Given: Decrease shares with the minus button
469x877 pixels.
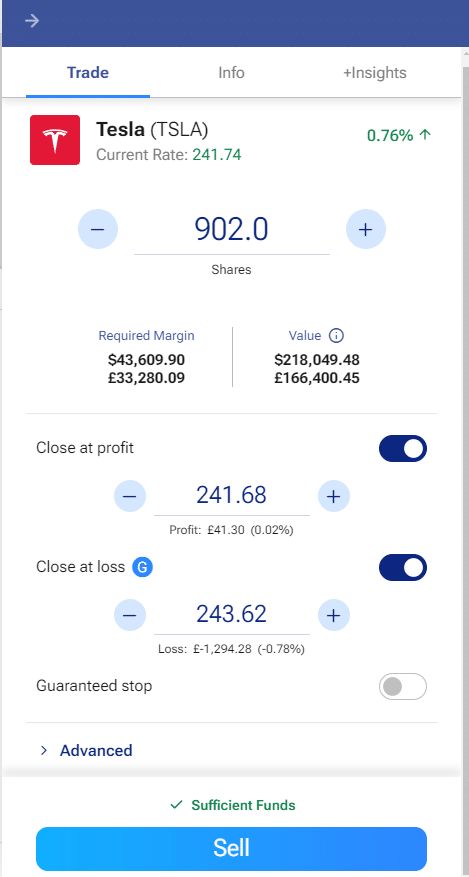Looking at the screenshot, I should (x=98, y=229).
